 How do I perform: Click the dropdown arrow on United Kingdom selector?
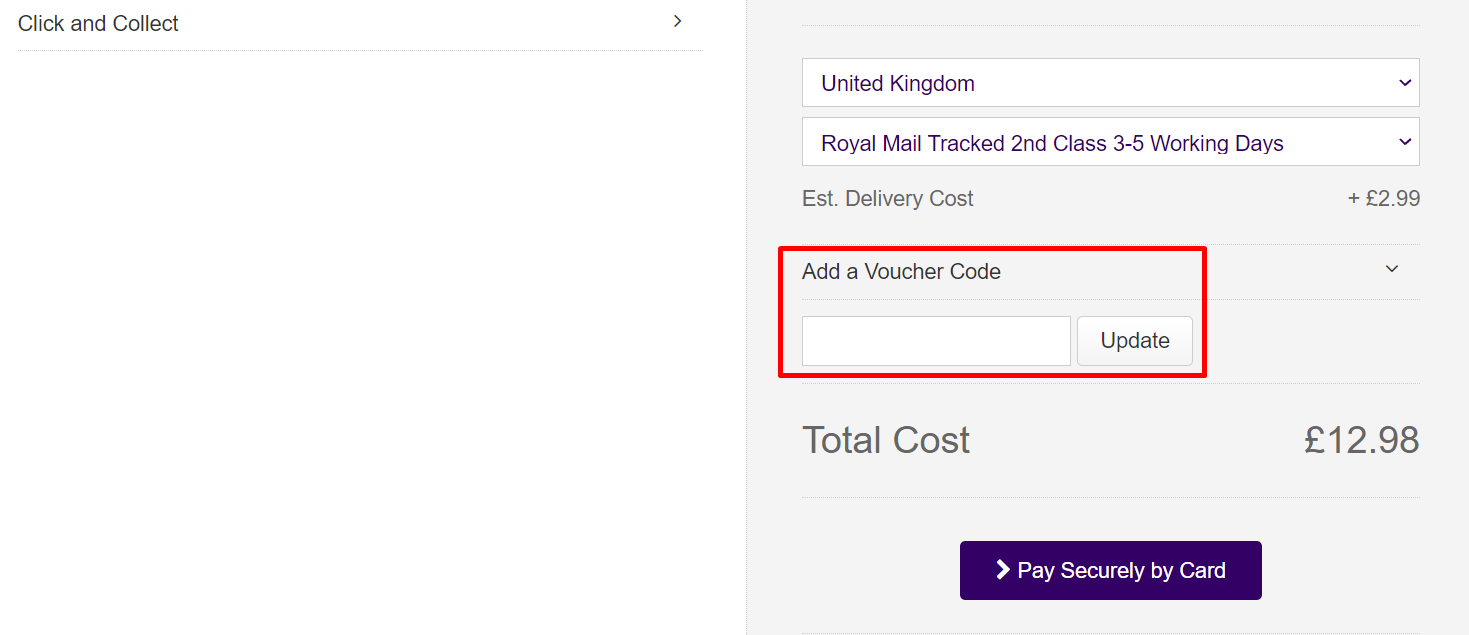1406,82
